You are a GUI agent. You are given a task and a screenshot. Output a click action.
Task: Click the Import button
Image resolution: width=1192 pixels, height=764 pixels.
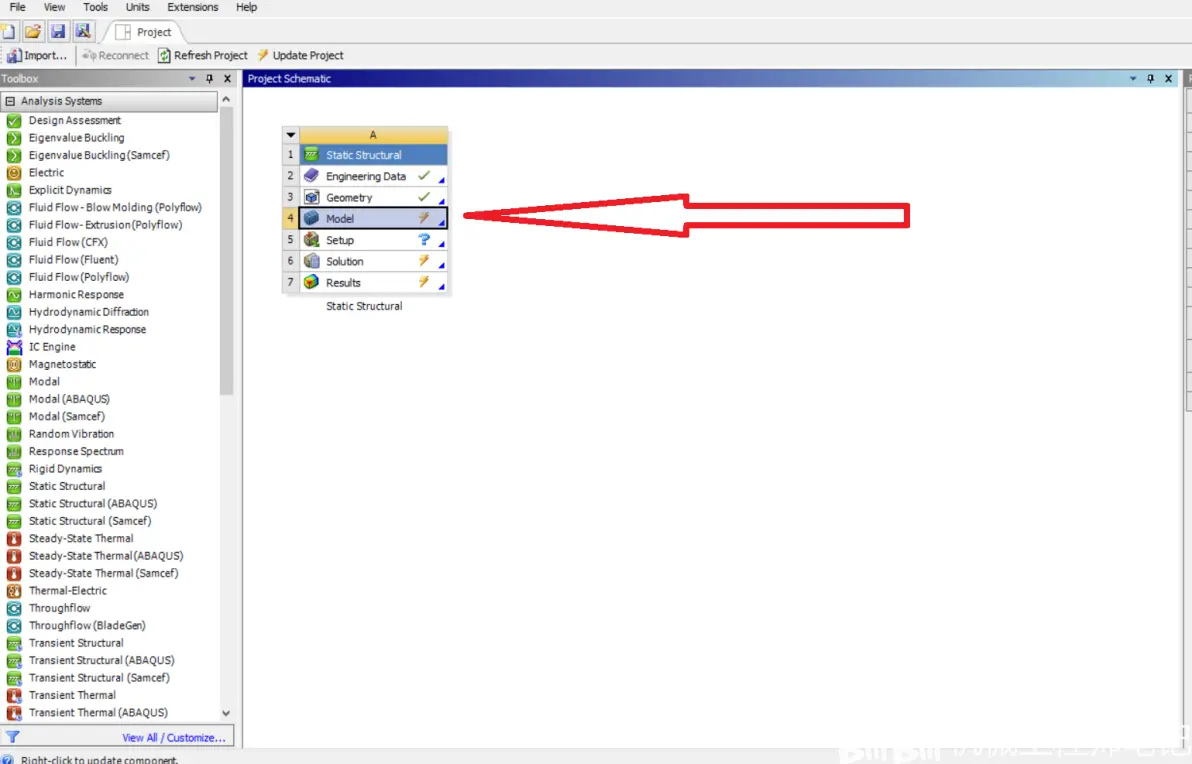[36, 55]
